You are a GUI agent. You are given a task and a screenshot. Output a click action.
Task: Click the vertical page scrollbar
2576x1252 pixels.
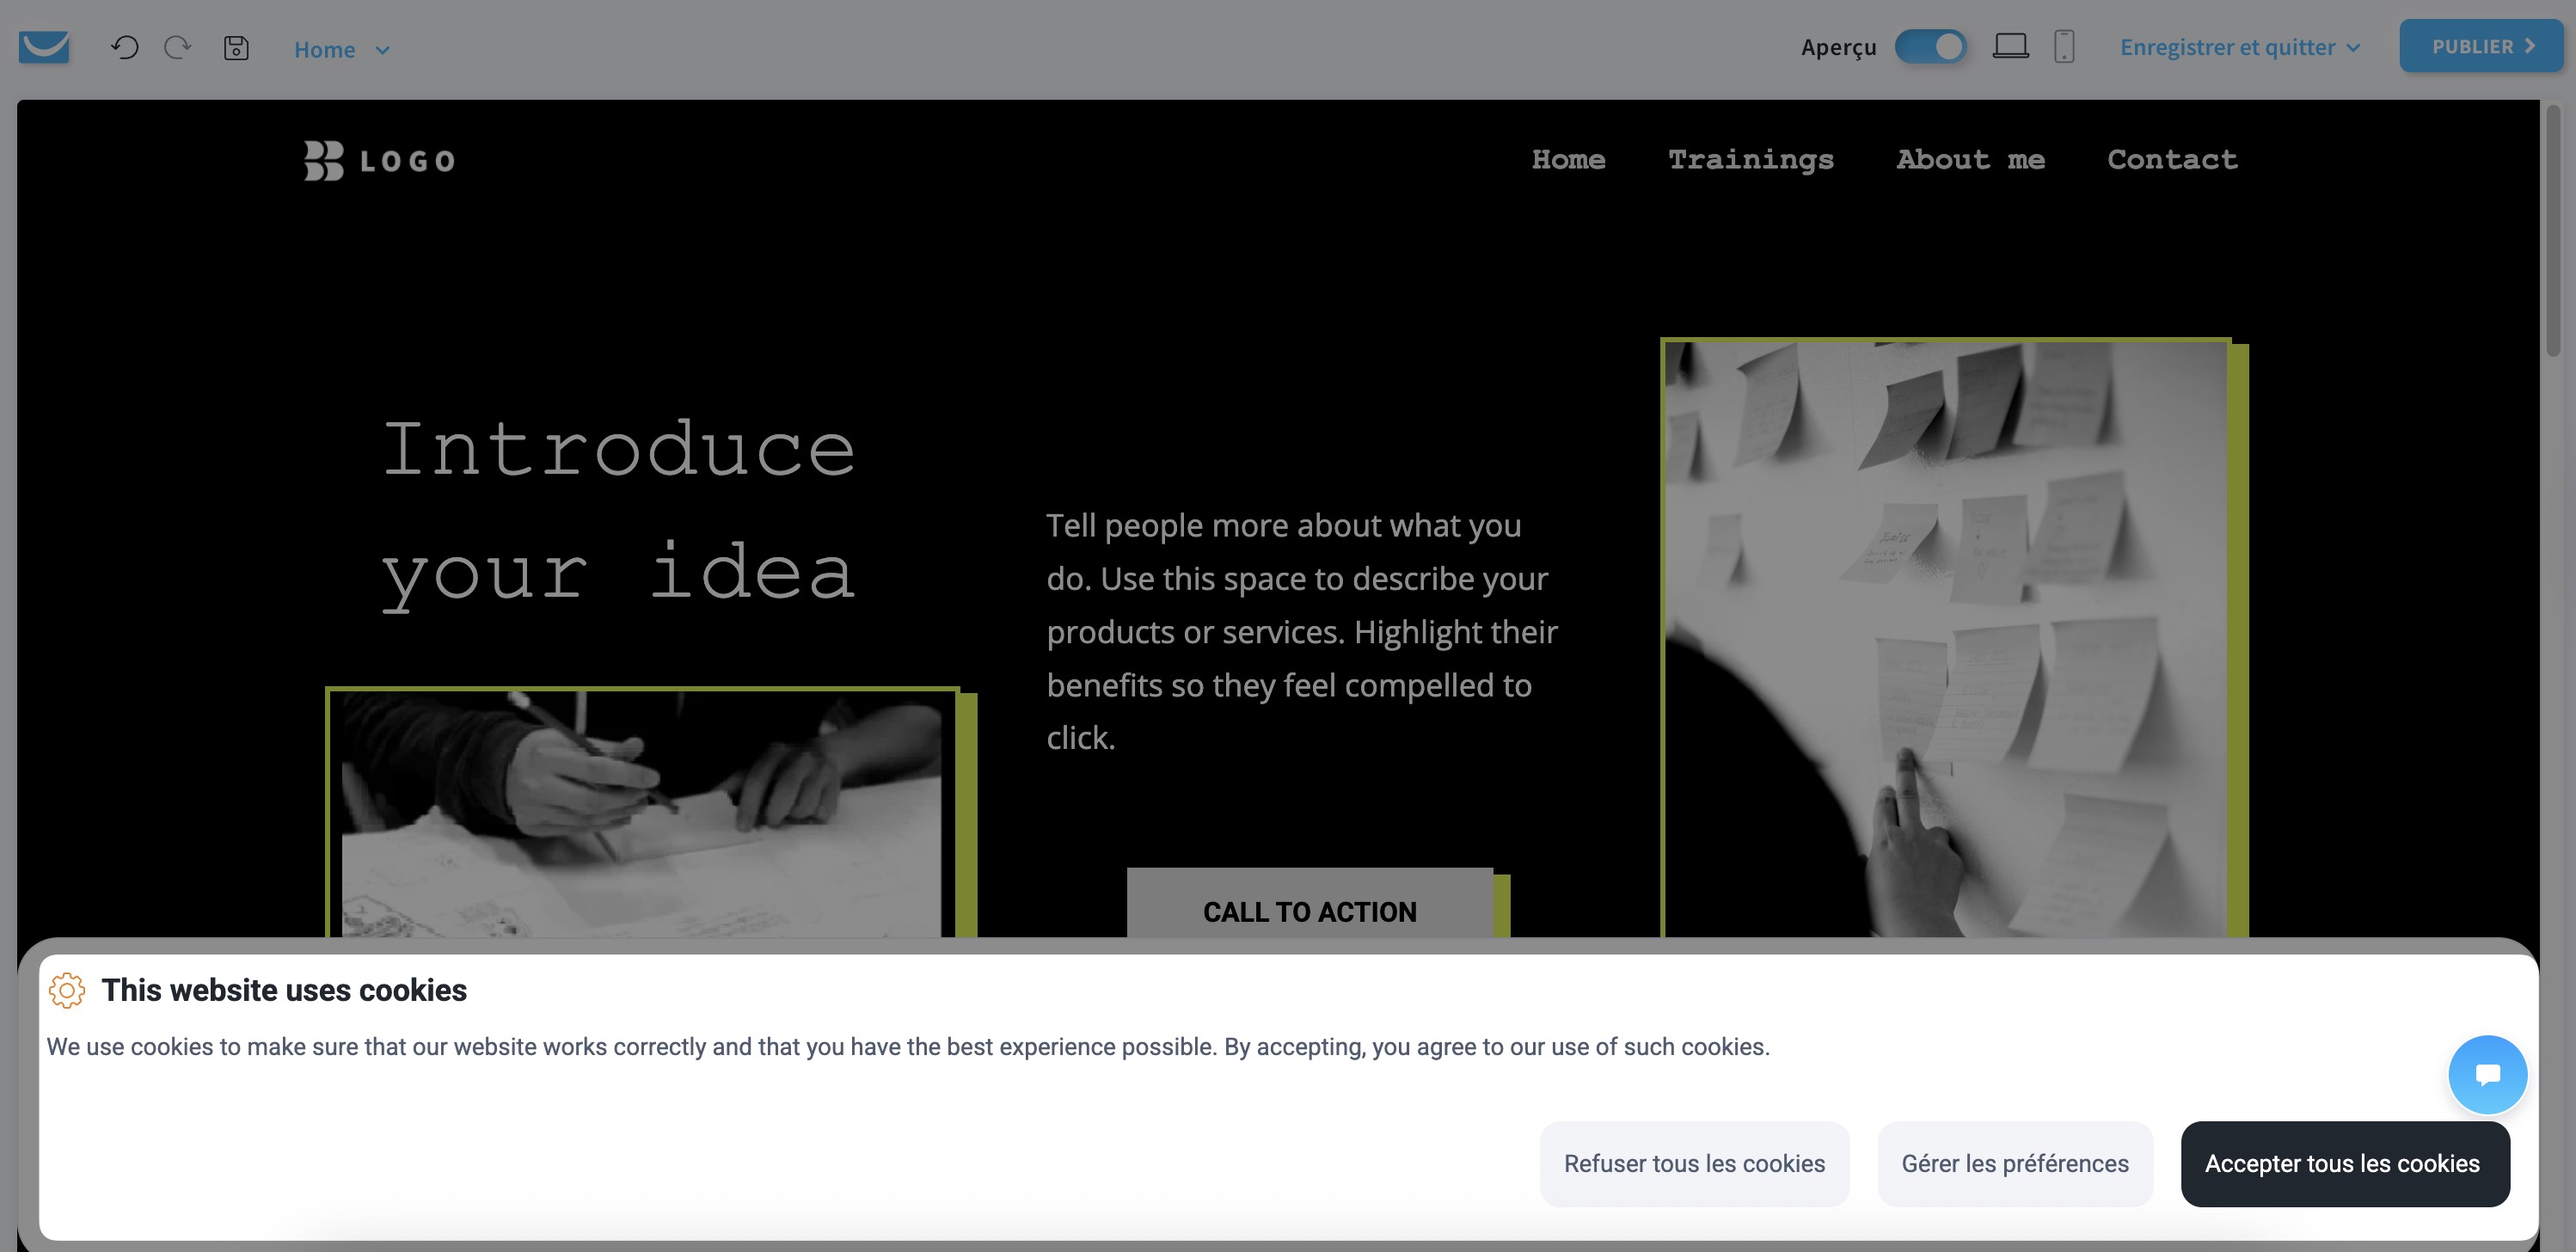point(2552,230)
